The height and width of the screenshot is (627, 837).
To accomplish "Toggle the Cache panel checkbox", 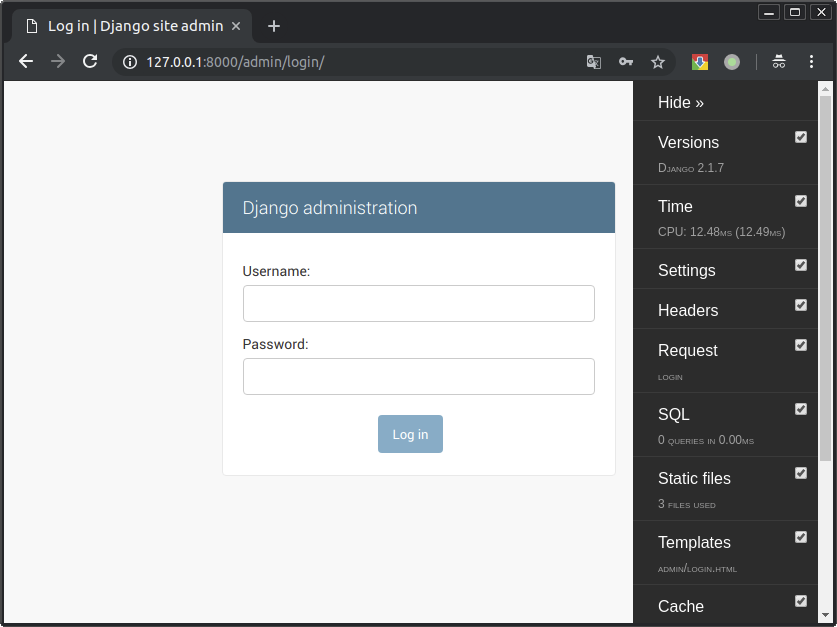I will pos(801,601).
